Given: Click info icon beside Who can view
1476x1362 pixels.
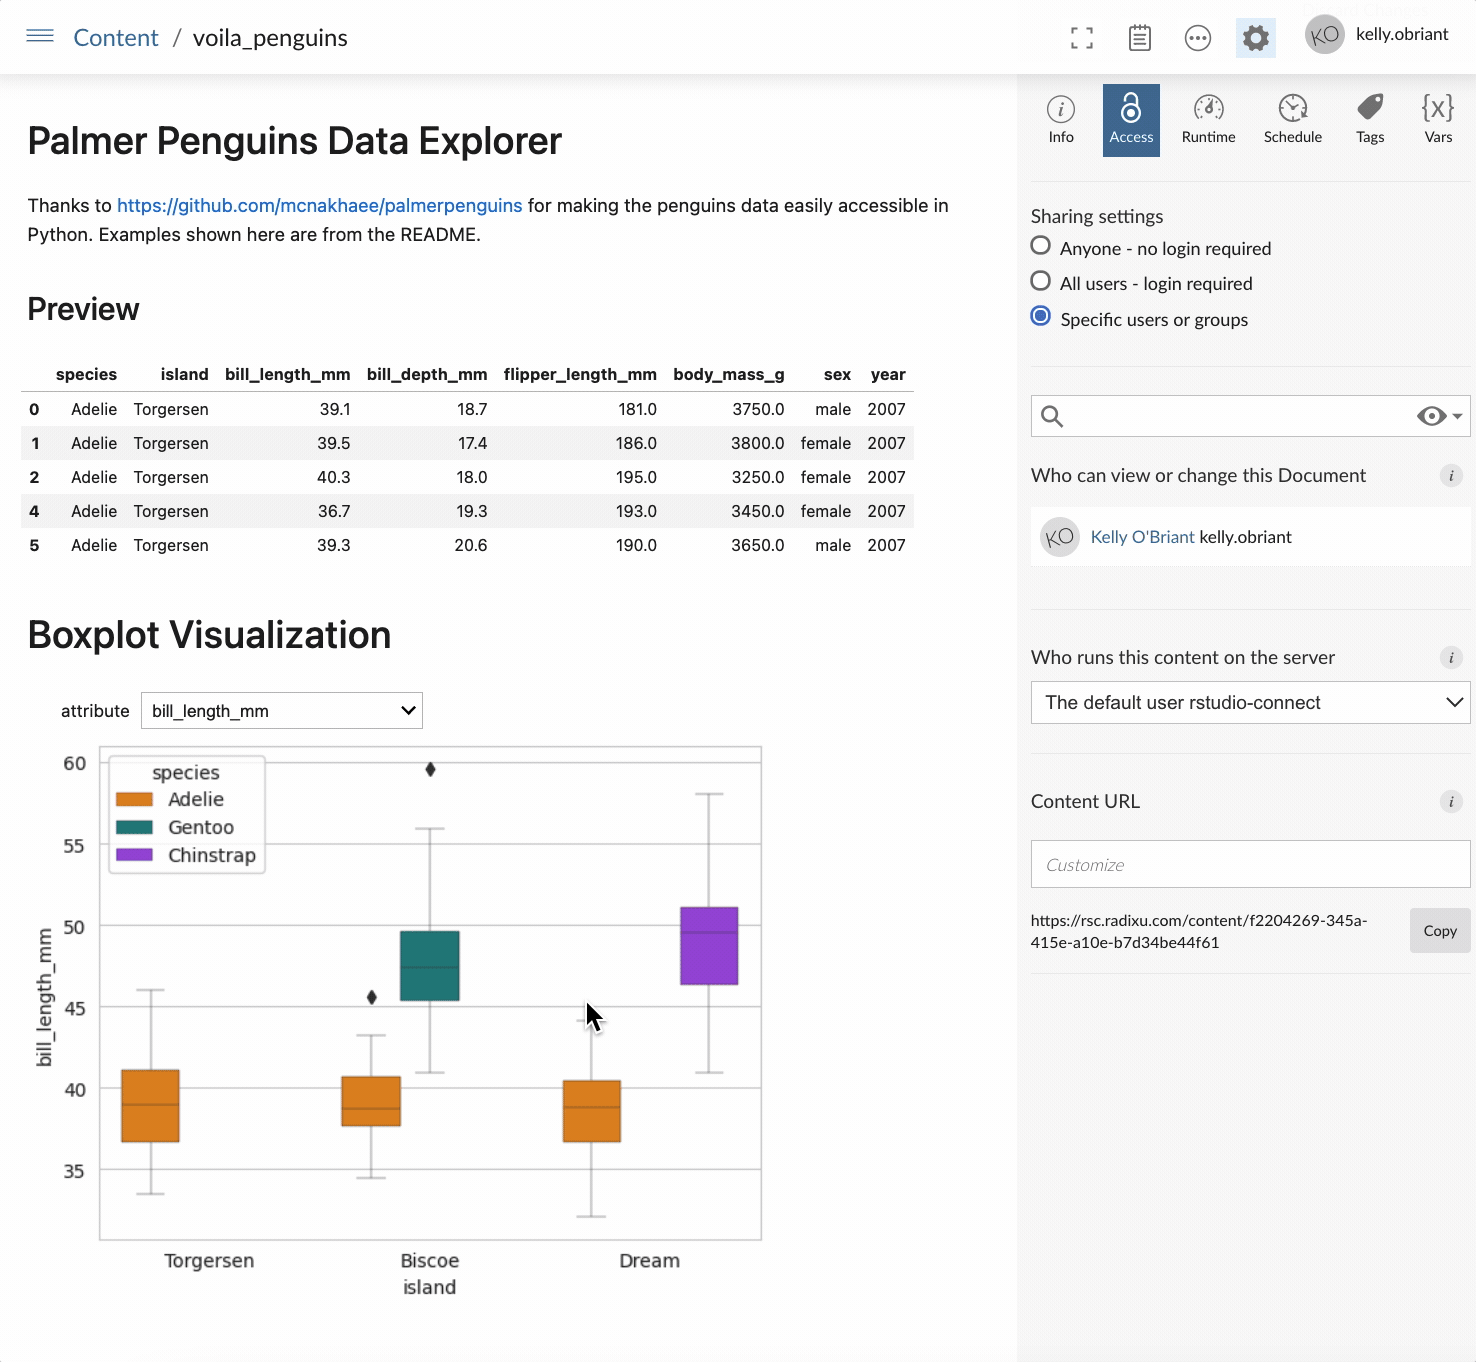Looking at the screenshot, I should click(x=1450, y=475).
